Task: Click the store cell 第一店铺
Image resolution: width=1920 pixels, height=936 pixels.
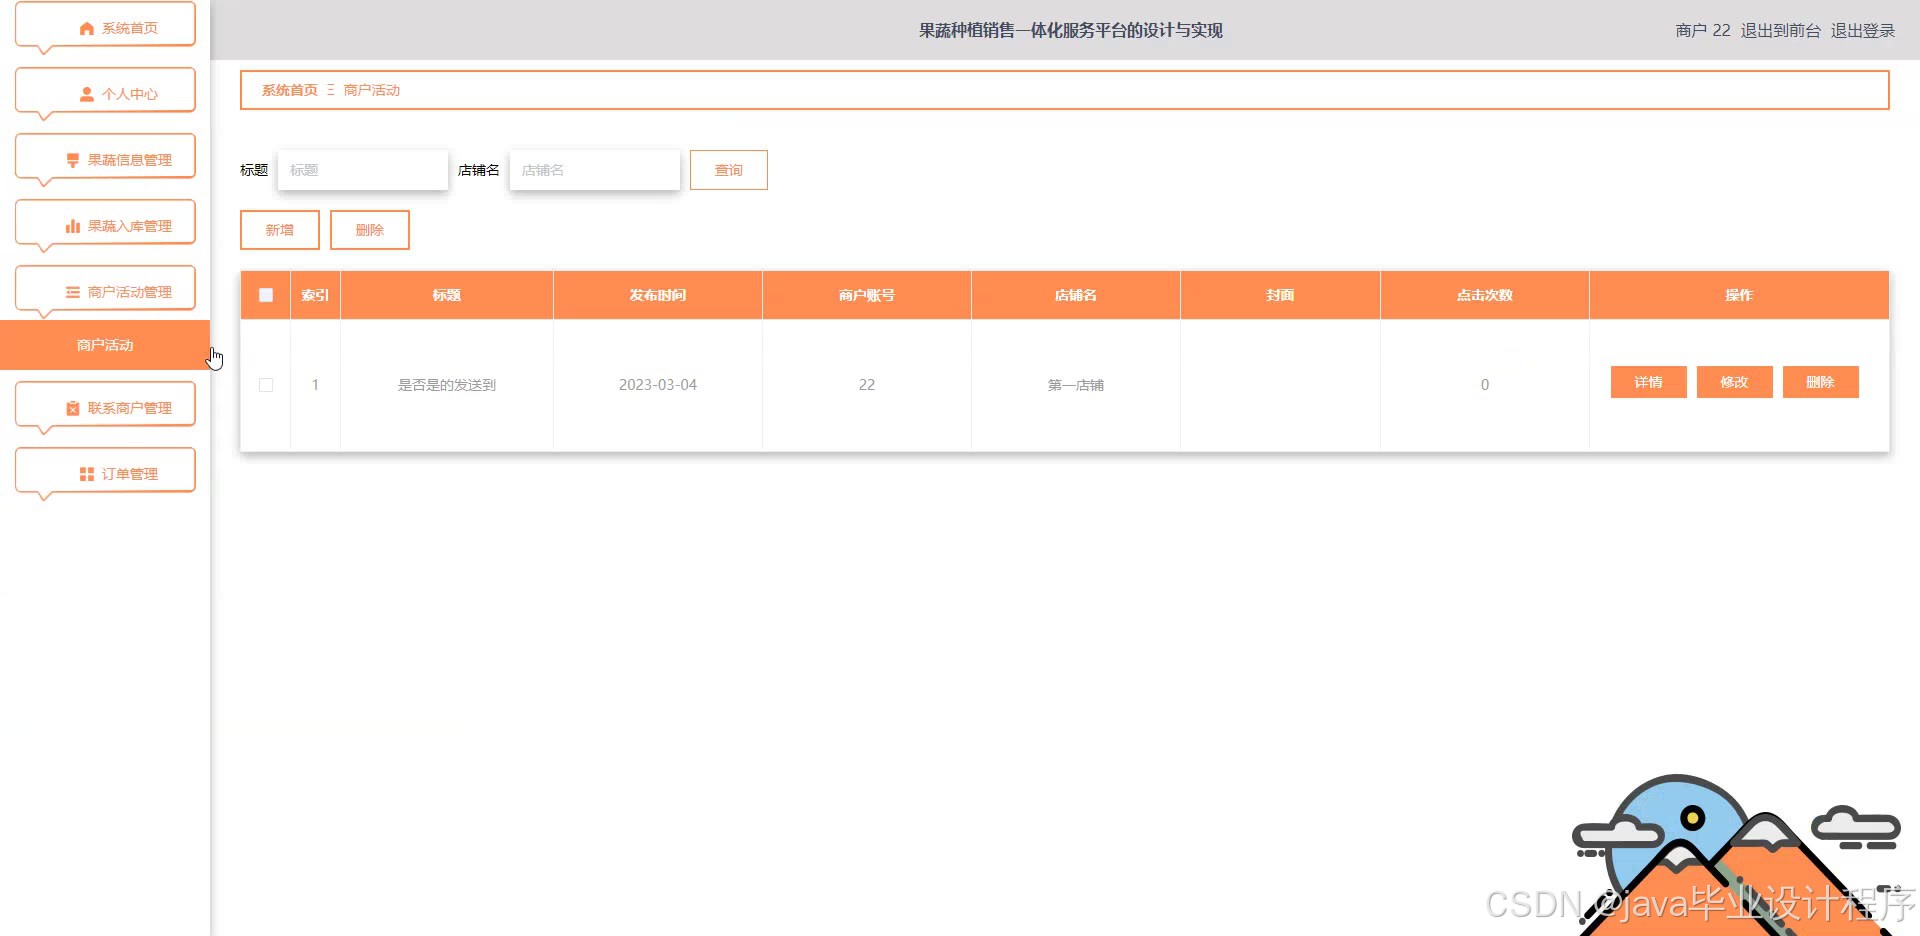Action: pyautogui.click(x=1076, y=385)
